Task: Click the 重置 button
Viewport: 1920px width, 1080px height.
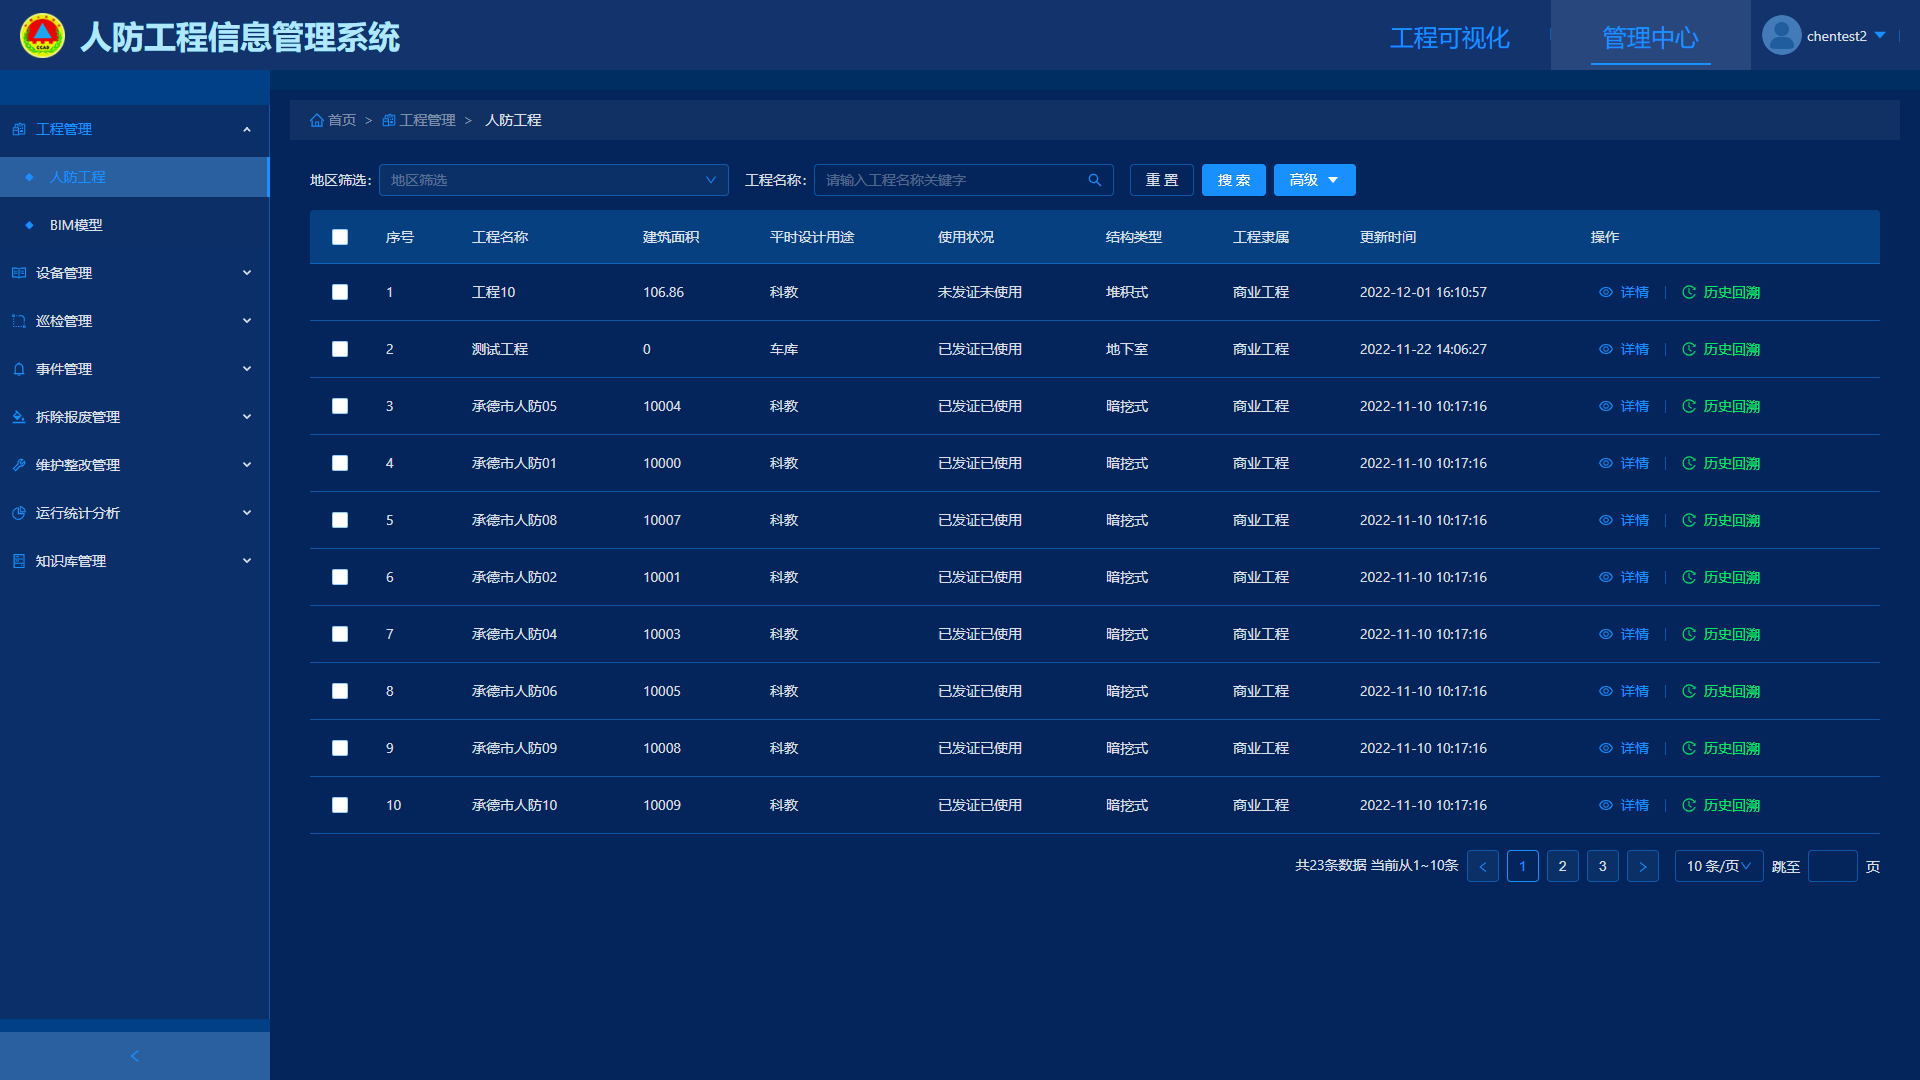Action: tap(1161, 180)
